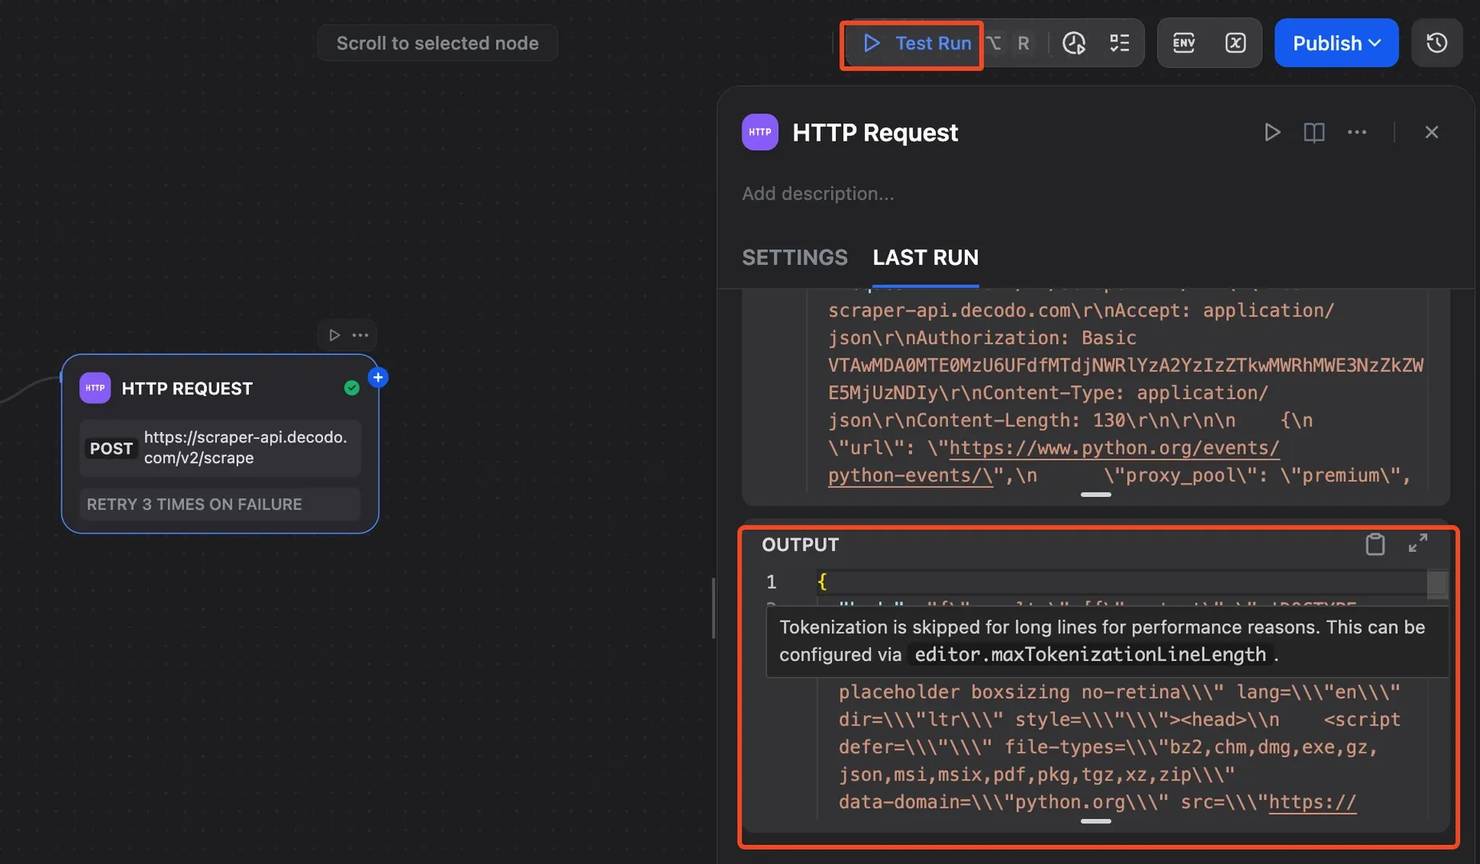The height and width of the screenshot is (864, 1480).
Task: Open the more options menu in panel header
Action: (1357, 132)
